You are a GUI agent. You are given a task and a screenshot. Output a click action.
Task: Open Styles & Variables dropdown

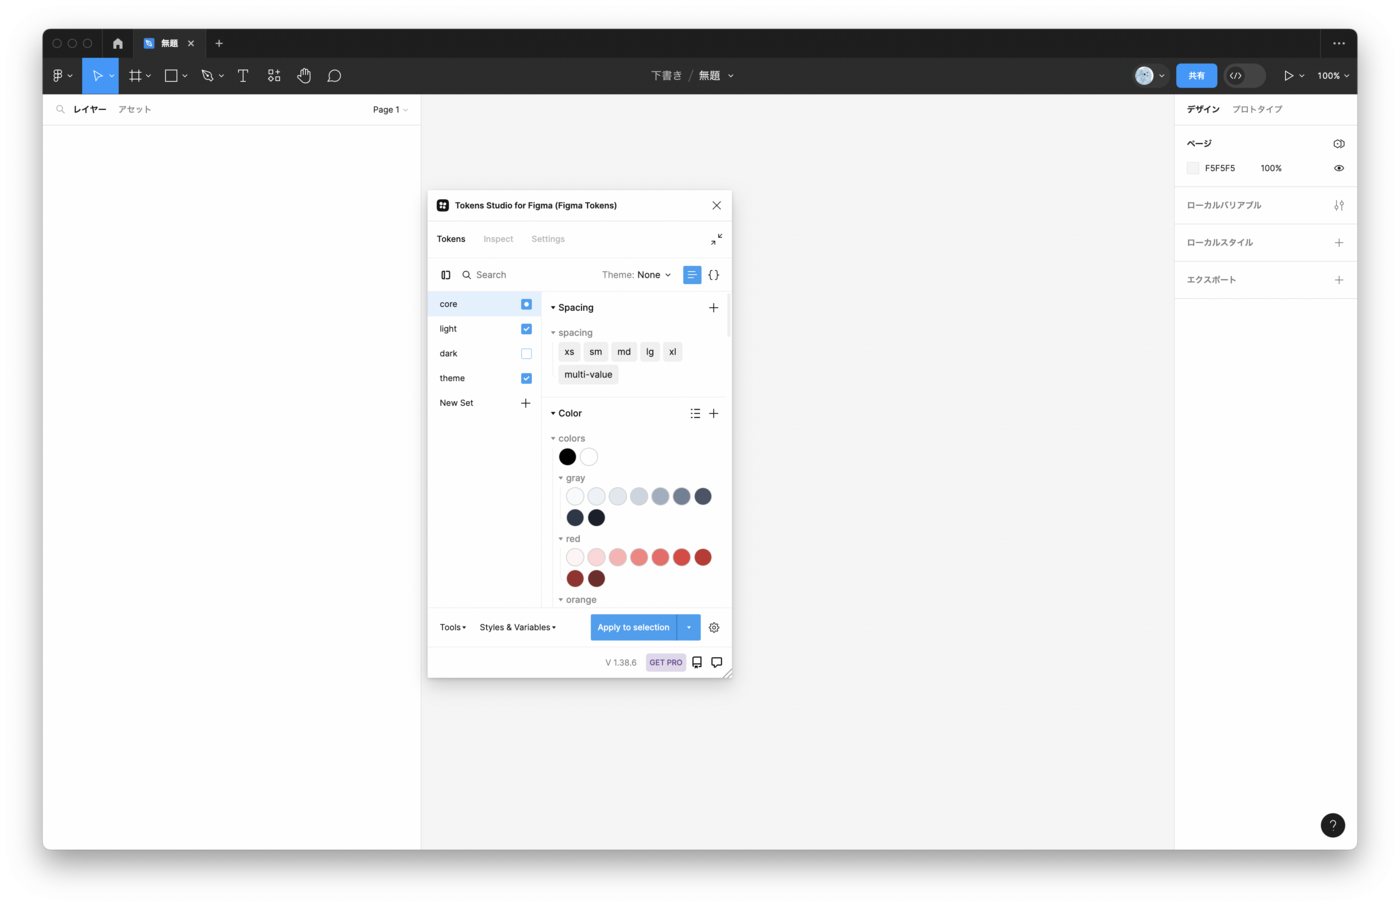pos(518,628)
